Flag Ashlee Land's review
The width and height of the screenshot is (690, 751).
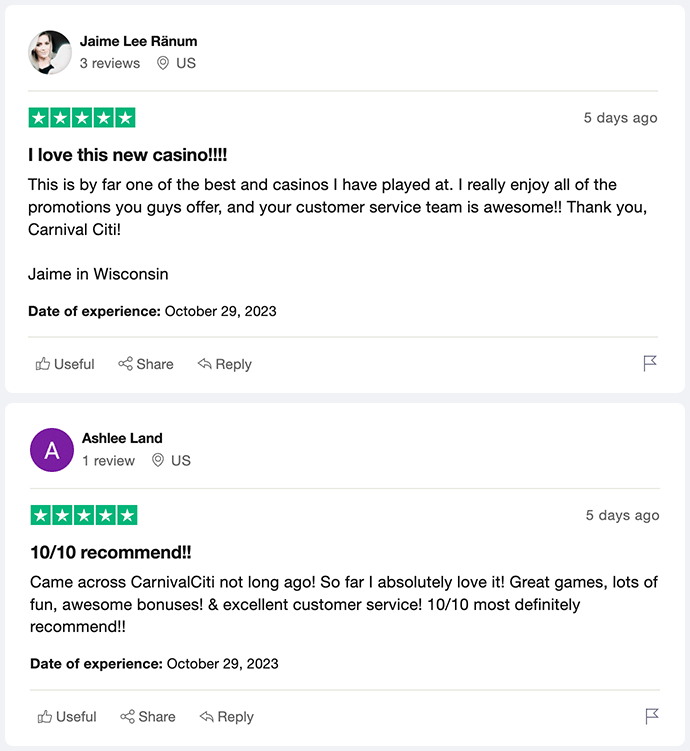(652, 716)
